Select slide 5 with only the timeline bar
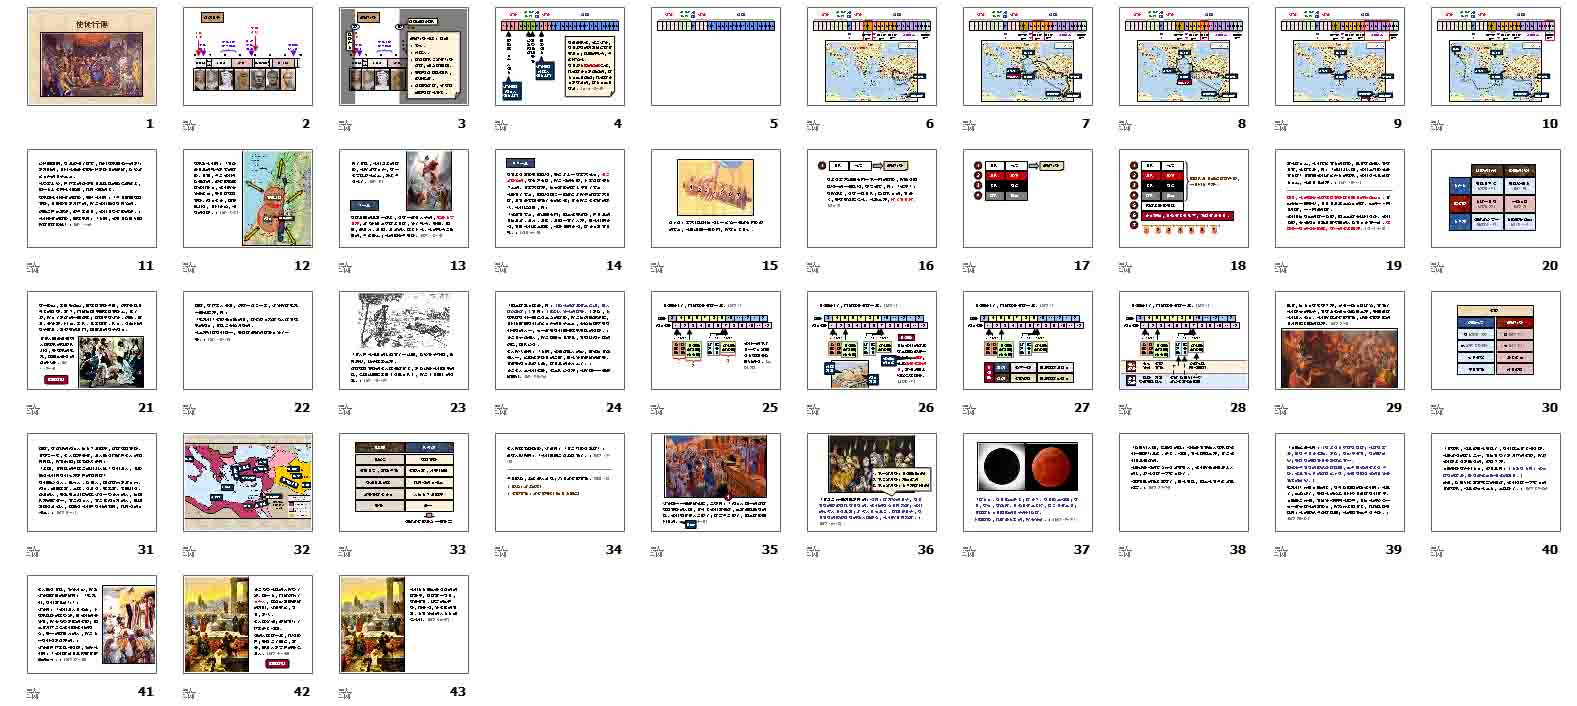 tap(716, 57)
